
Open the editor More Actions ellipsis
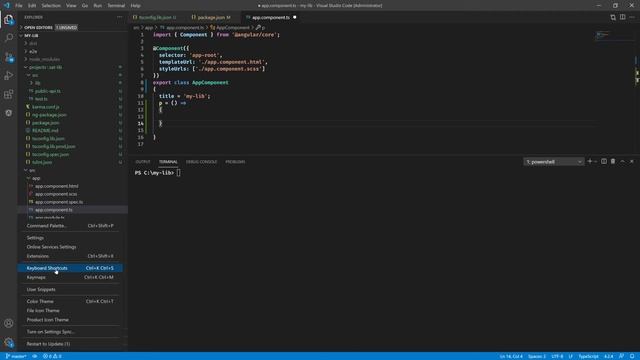pyautogui.click(x=632, y=17)
